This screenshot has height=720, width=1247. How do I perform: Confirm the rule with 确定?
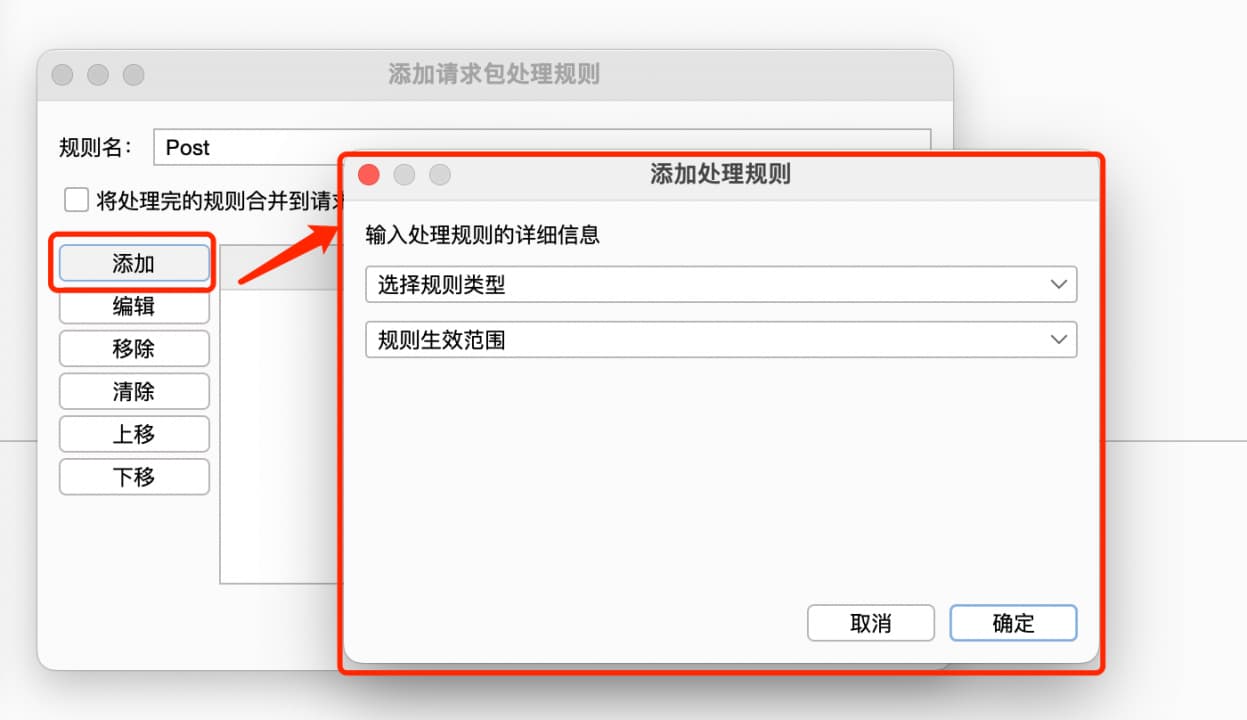[1013, 623]
